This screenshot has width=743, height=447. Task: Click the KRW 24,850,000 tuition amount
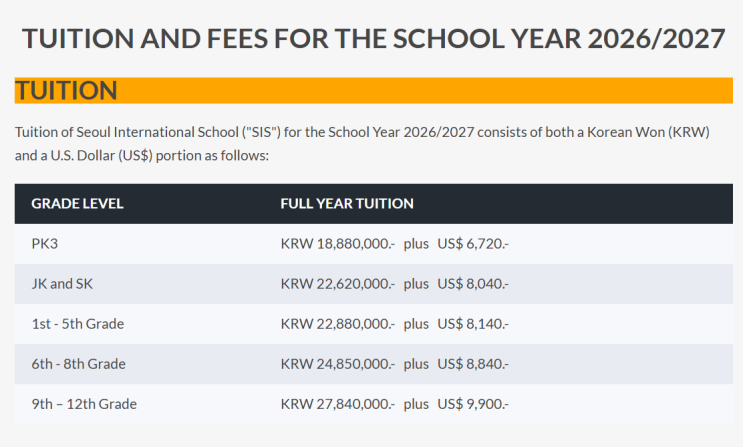338,363
